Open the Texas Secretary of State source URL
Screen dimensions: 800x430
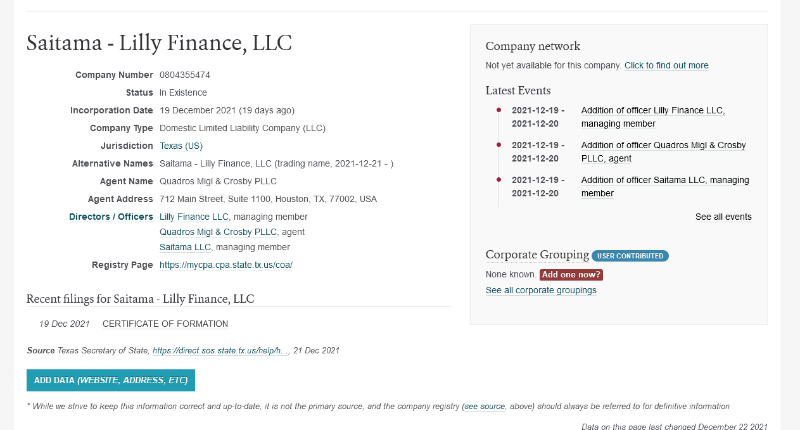pos(220,351)
